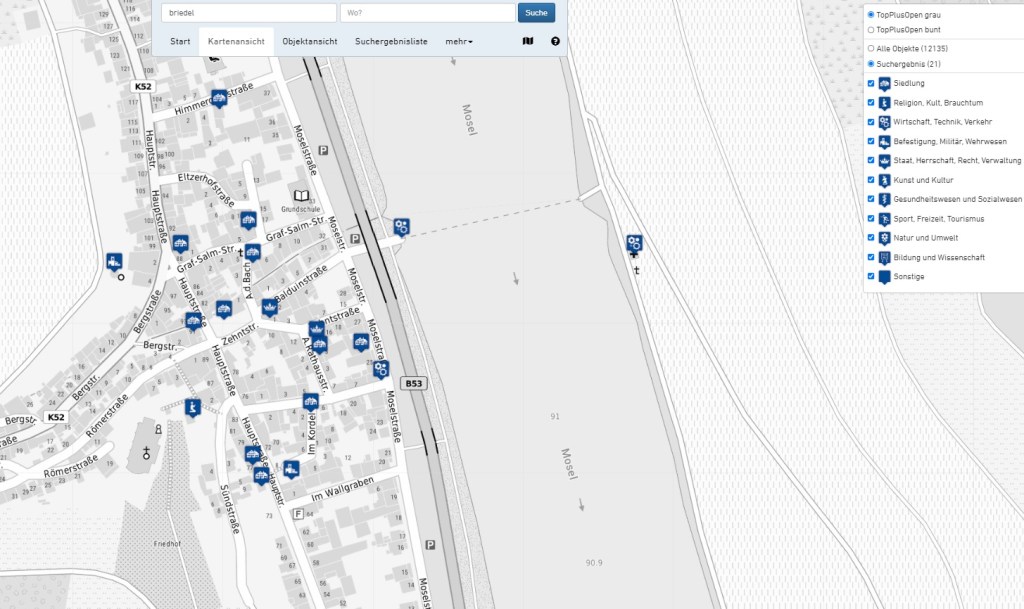Click the marker just west of Im Wallgraben
Screen dimensions: 1024x609
[x=291, y=468]
